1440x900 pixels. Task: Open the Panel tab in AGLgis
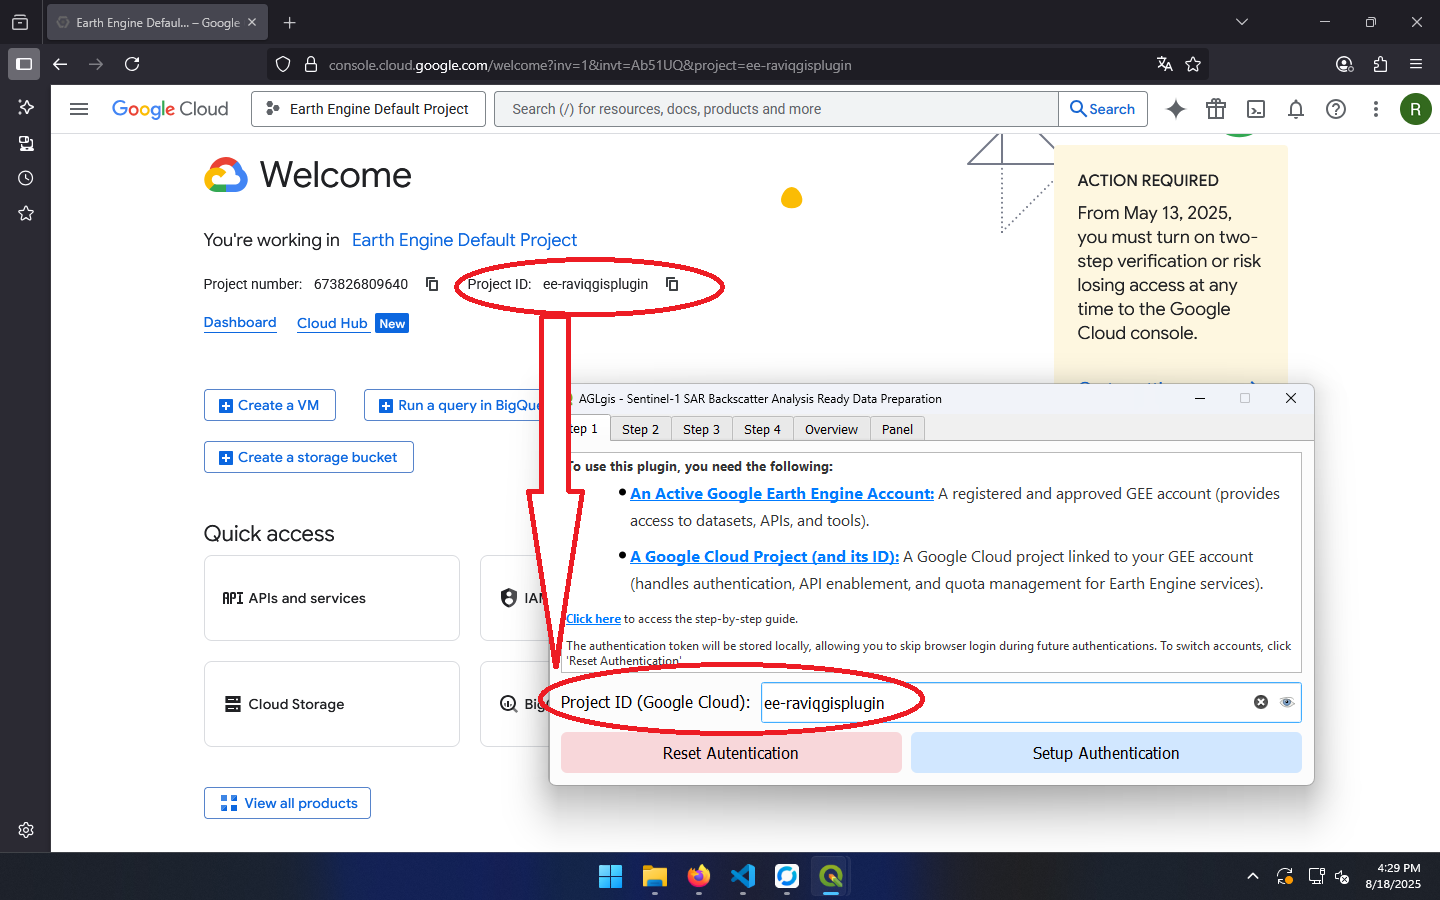coord(897,429)
